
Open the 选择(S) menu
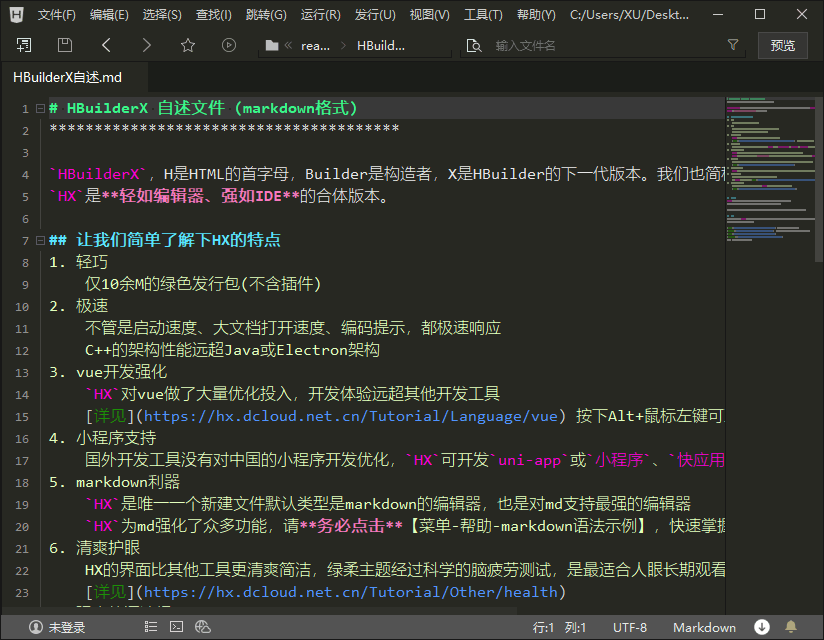162,15
